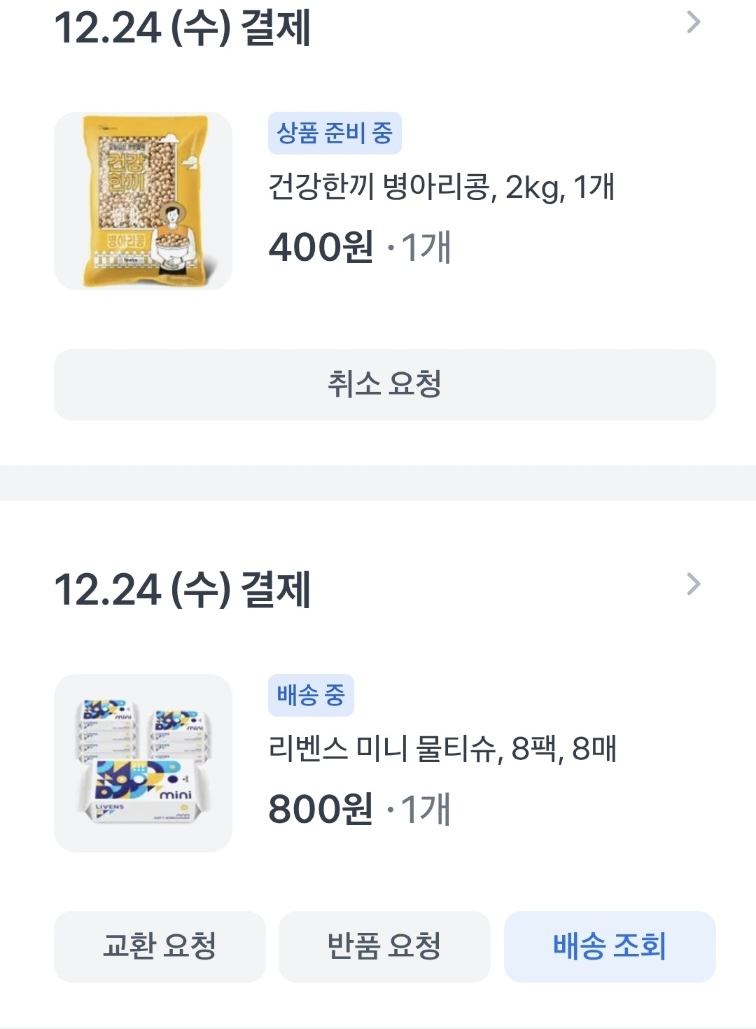This screenshot has height=1029, width=756.
Task: Open the chickpea order's 12.24 (수) 결제 header
Action: [x=182, y=28]
